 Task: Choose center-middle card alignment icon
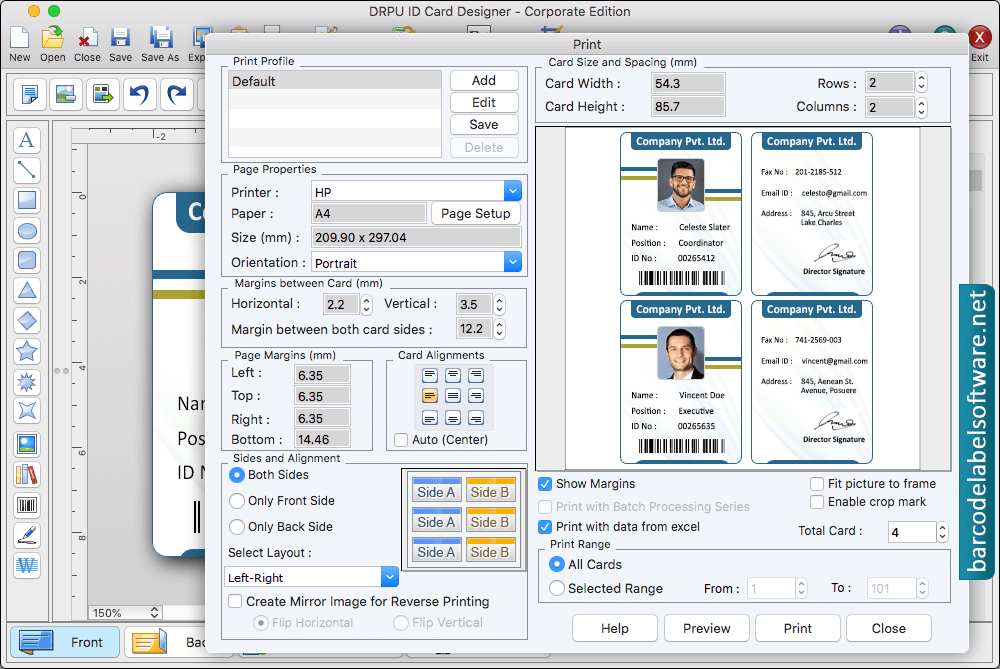tap(453, 396)
